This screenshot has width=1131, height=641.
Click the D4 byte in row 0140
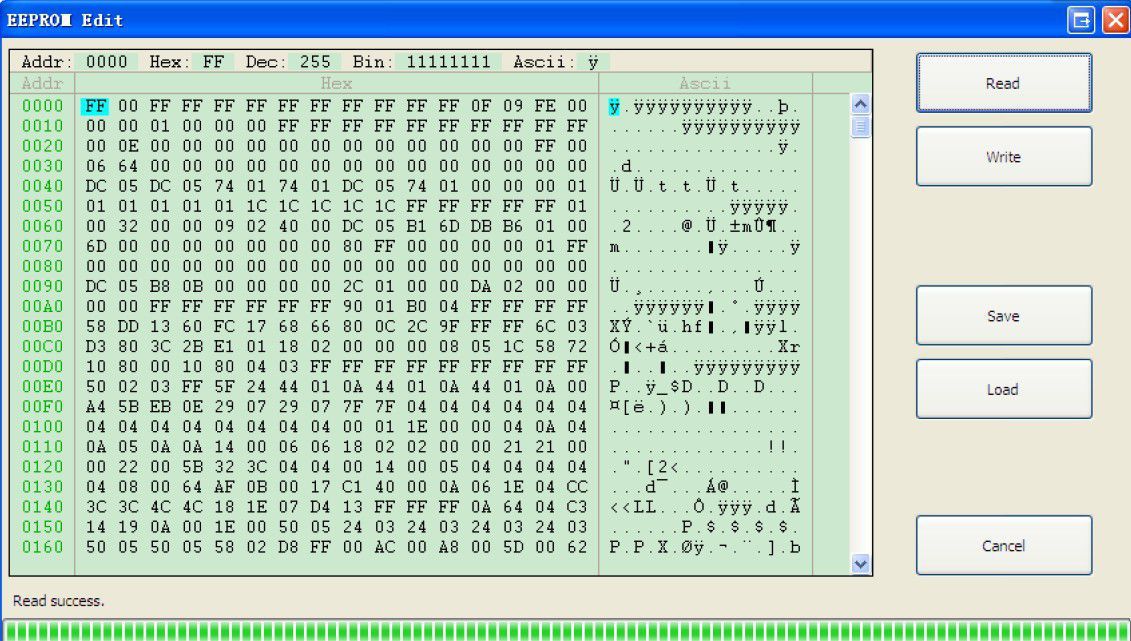pos(320,507)
